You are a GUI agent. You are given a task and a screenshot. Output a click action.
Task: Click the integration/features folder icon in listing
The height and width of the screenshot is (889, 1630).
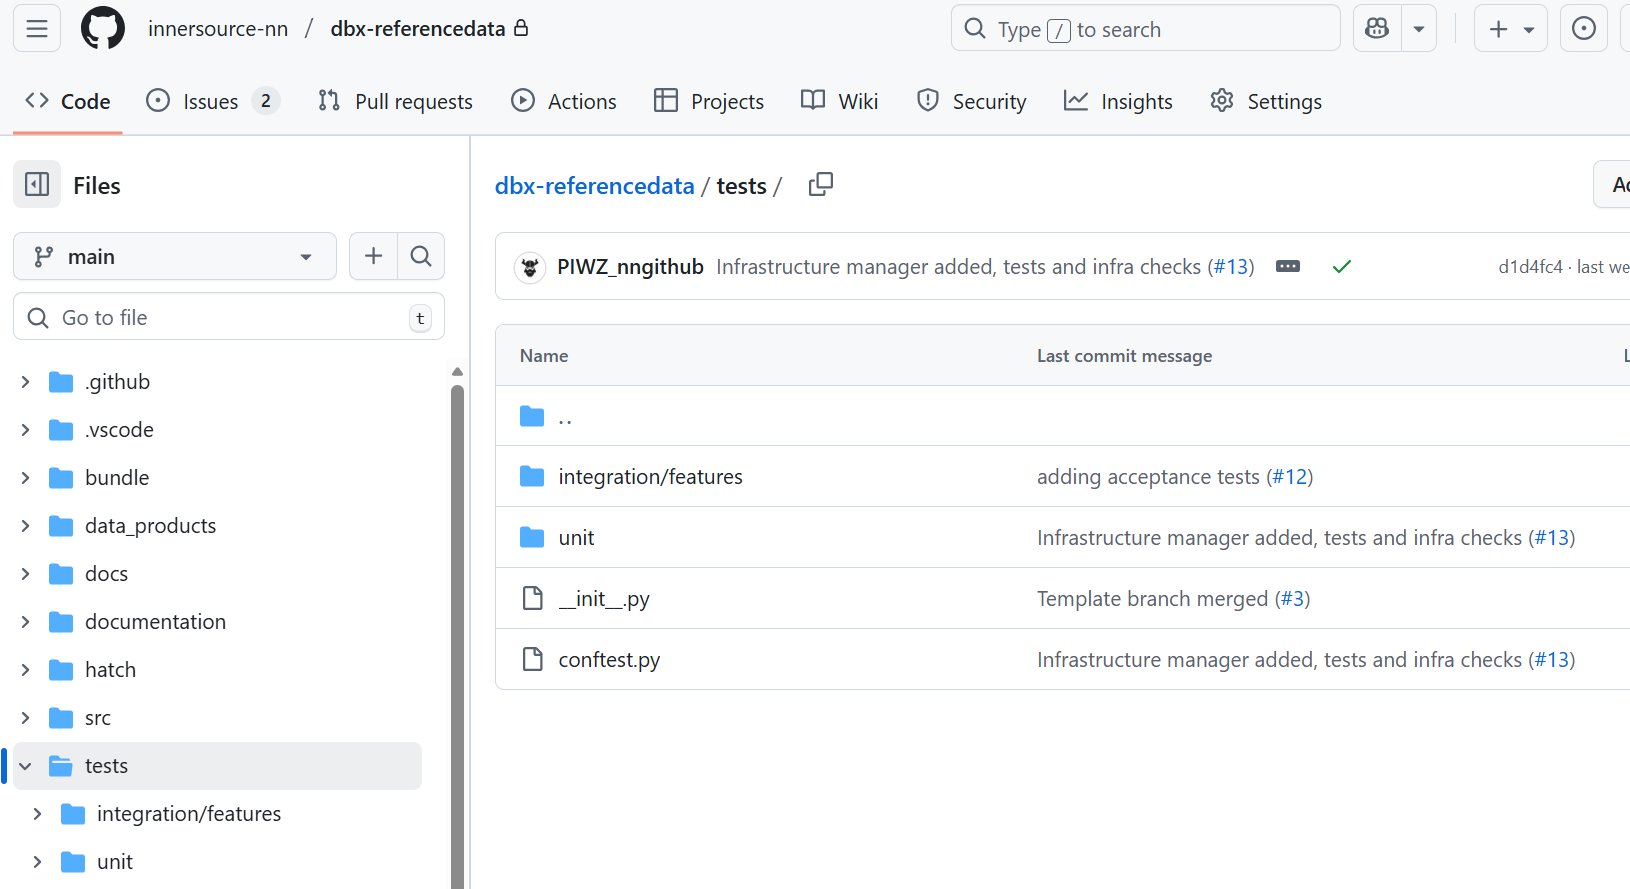532,476
